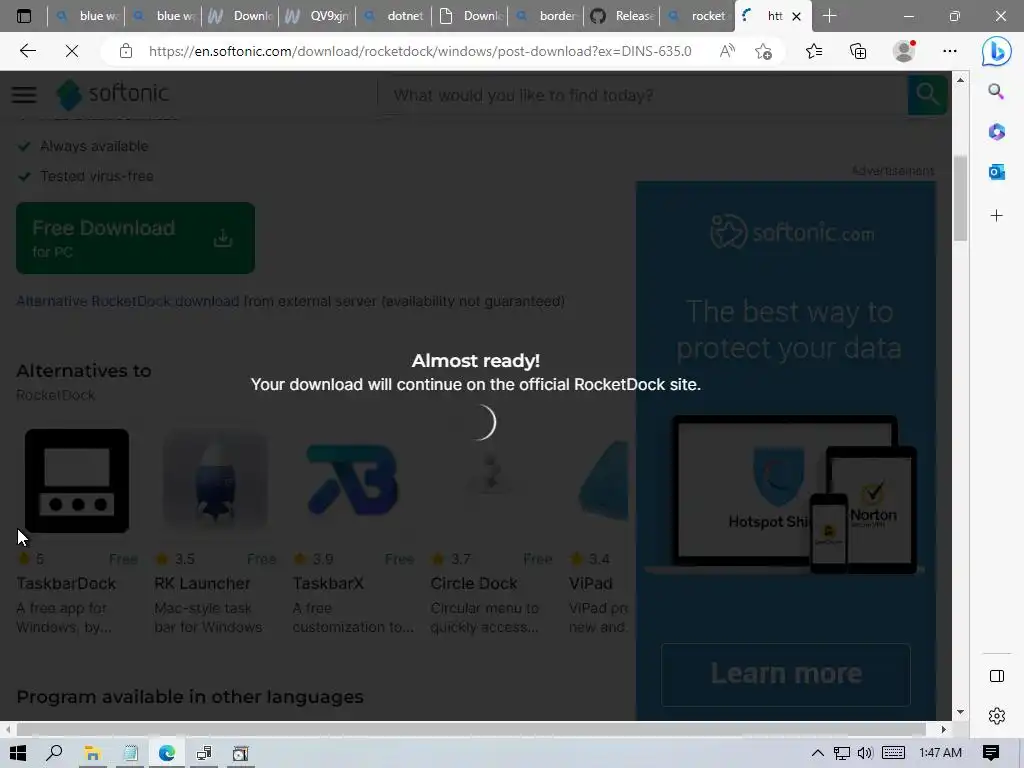This screenshot has width=1024, height=768.
Task: Click Learn more in the advertisement
Action: pos(786,674)
